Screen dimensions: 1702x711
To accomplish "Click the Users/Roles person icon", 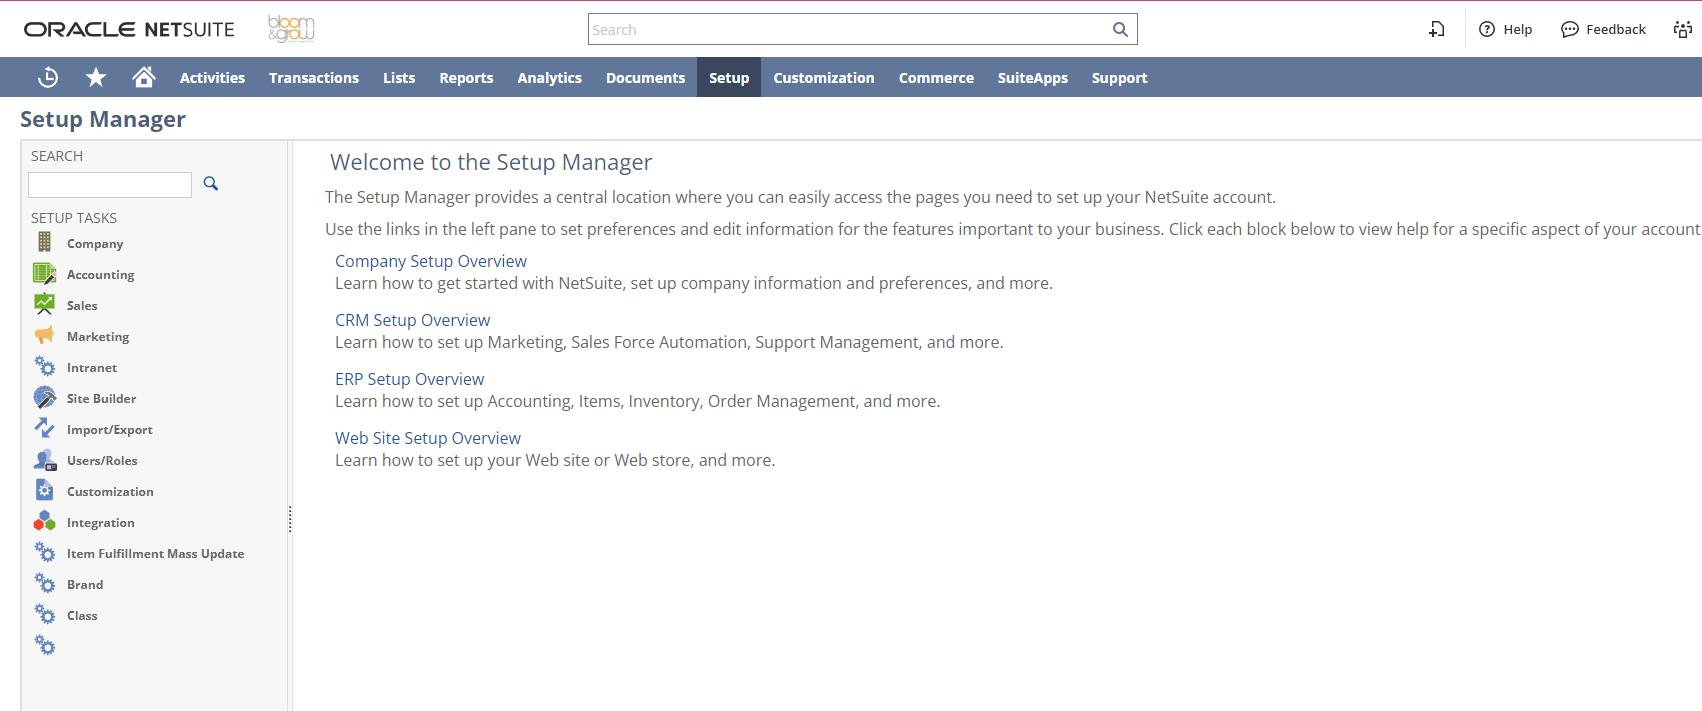I will pyautogui.click(x=45, y=459).
